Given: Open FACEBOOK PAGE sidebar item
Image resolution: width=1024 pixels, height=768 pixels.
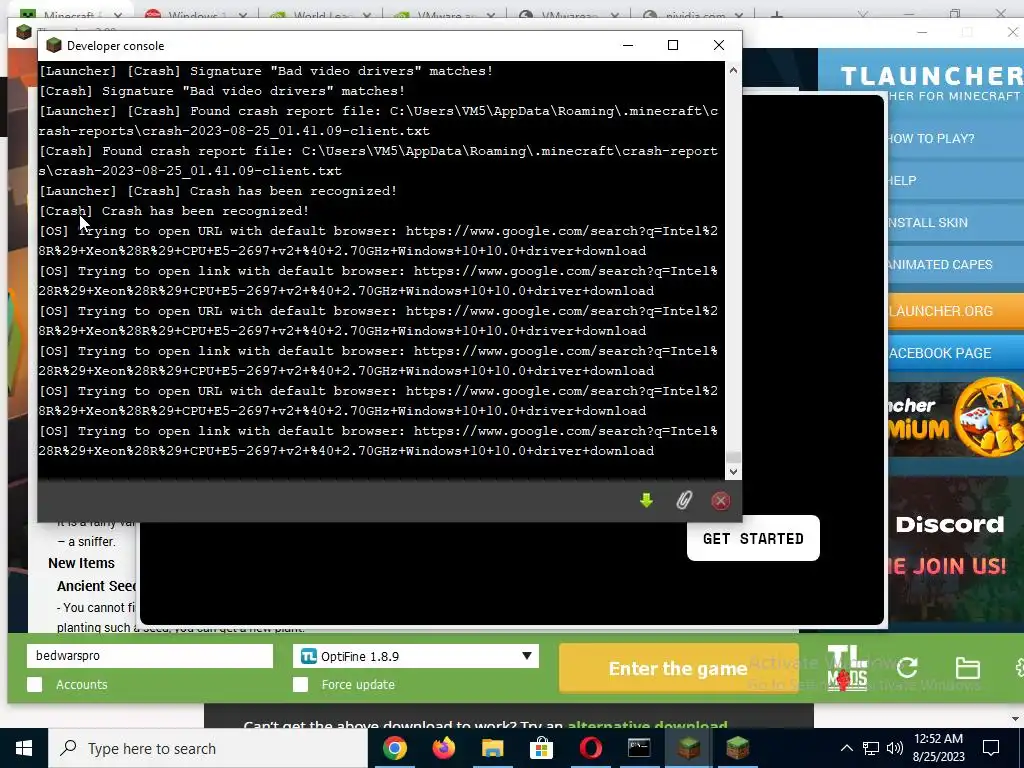Looking at the screenshot, I should (x=956, y=353).
